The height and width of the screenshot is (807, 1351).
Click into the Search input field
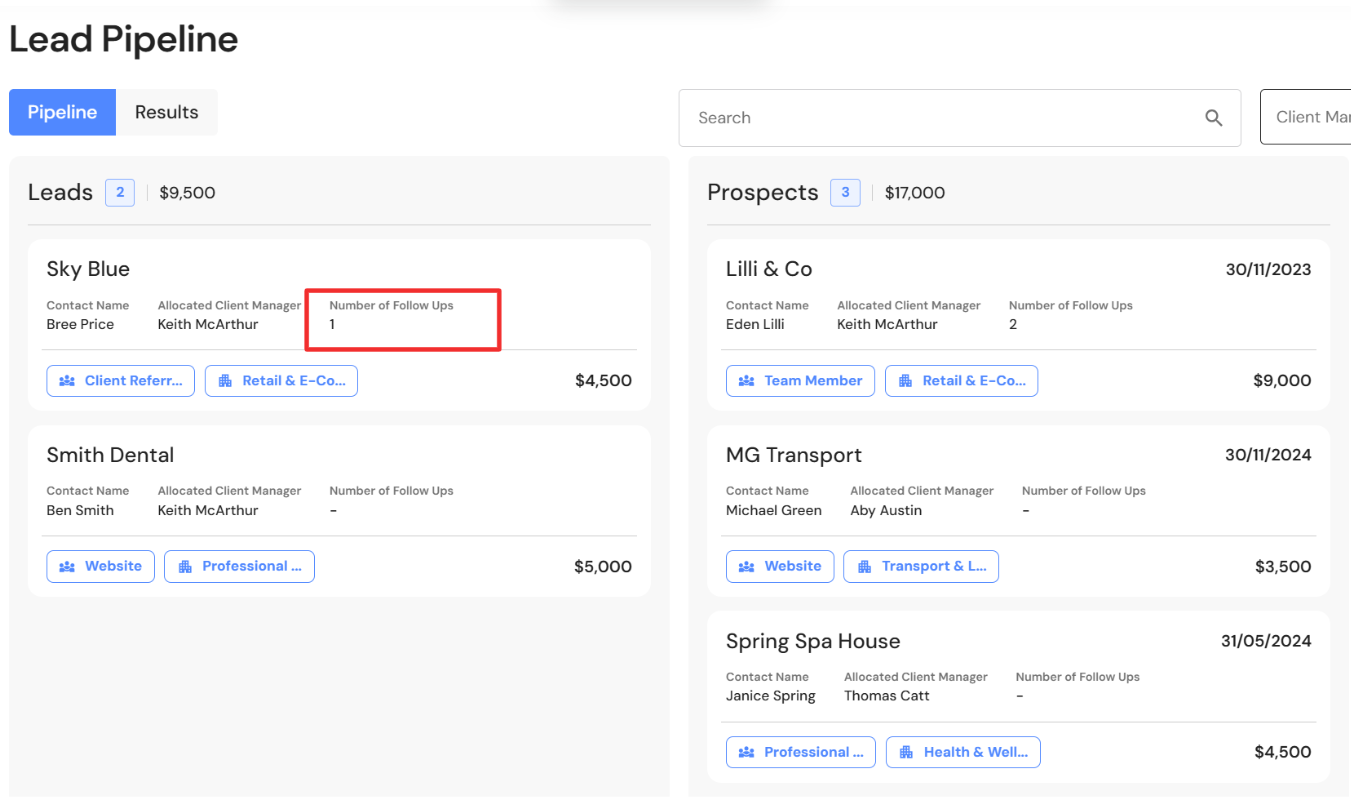tap(940, 118)
